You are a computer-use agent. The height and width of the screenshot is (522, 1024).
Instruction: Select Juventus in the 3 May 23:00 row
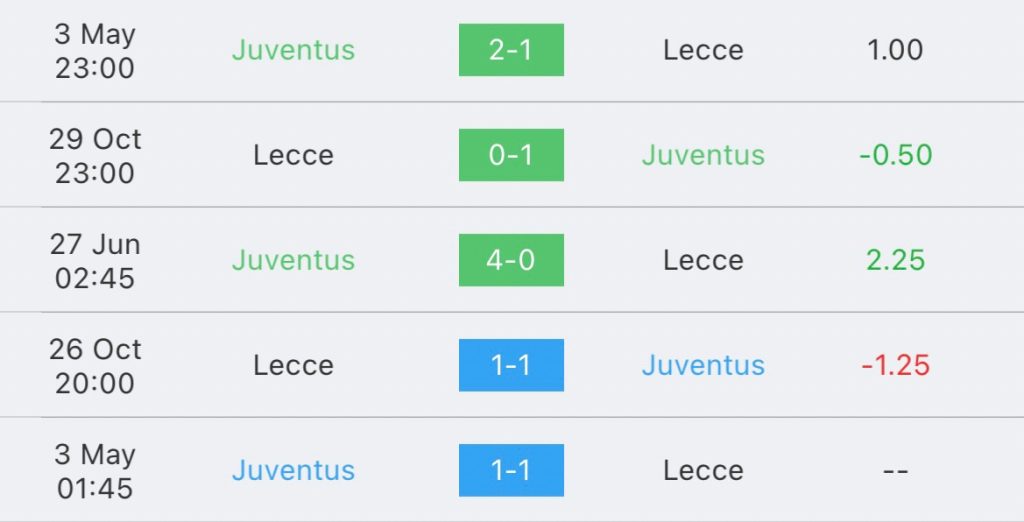pyautogui.click(x=293, y=50)
